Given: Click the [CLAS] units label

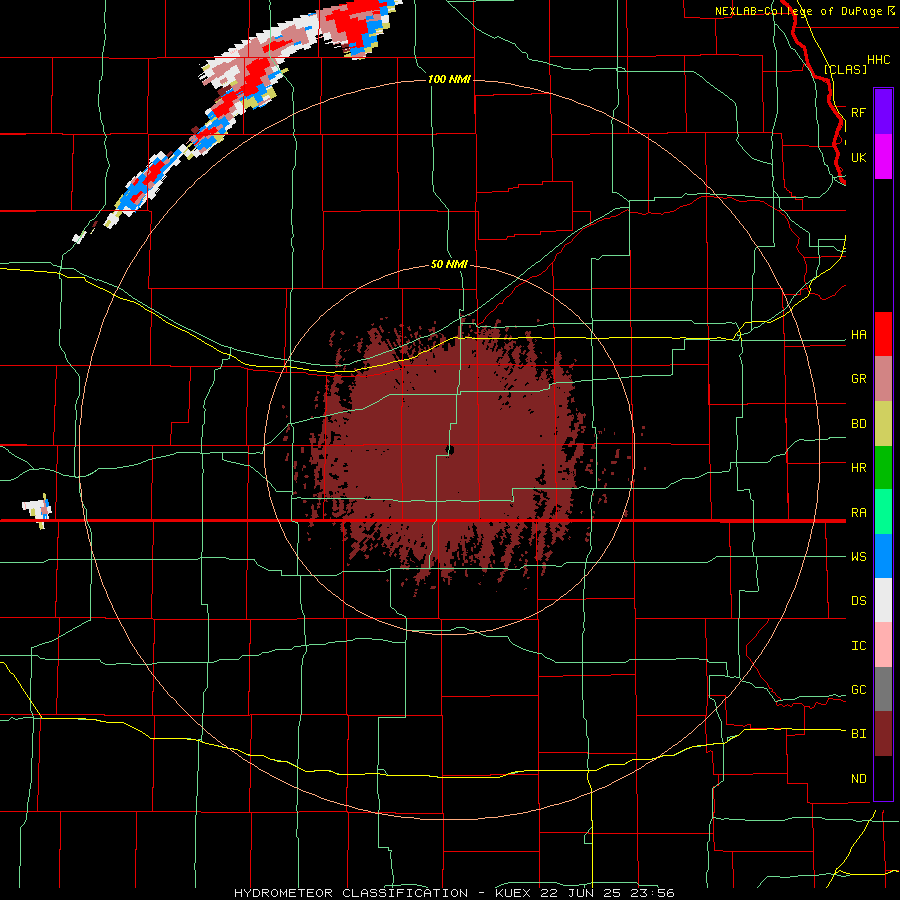Looking at the screenshot, I should click(845, 70).
